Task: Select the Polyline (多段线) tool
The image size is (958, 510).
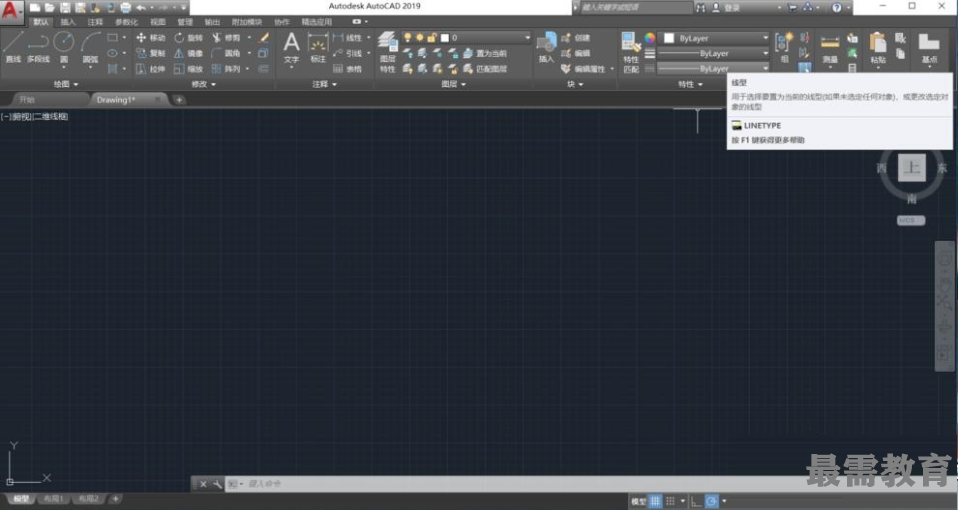Action: pyautogui.click(x=38, y=48)
